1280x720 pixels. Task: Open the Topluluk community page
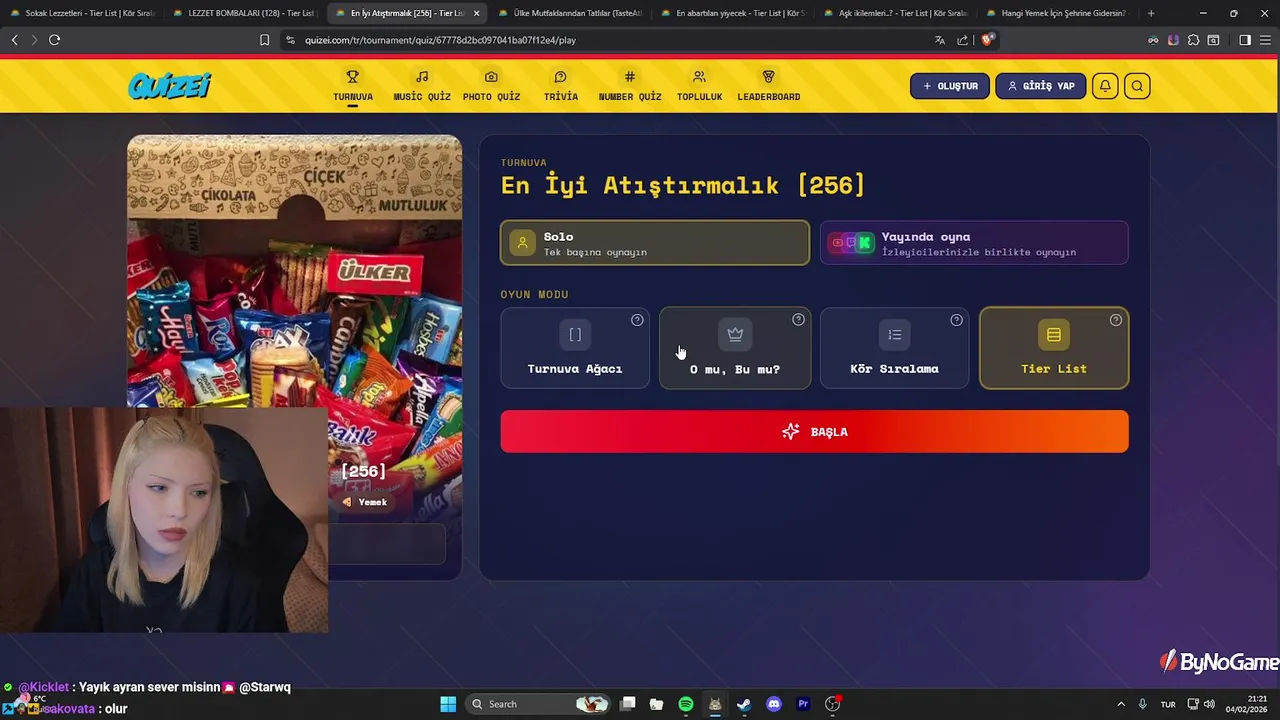pos(699,86)
